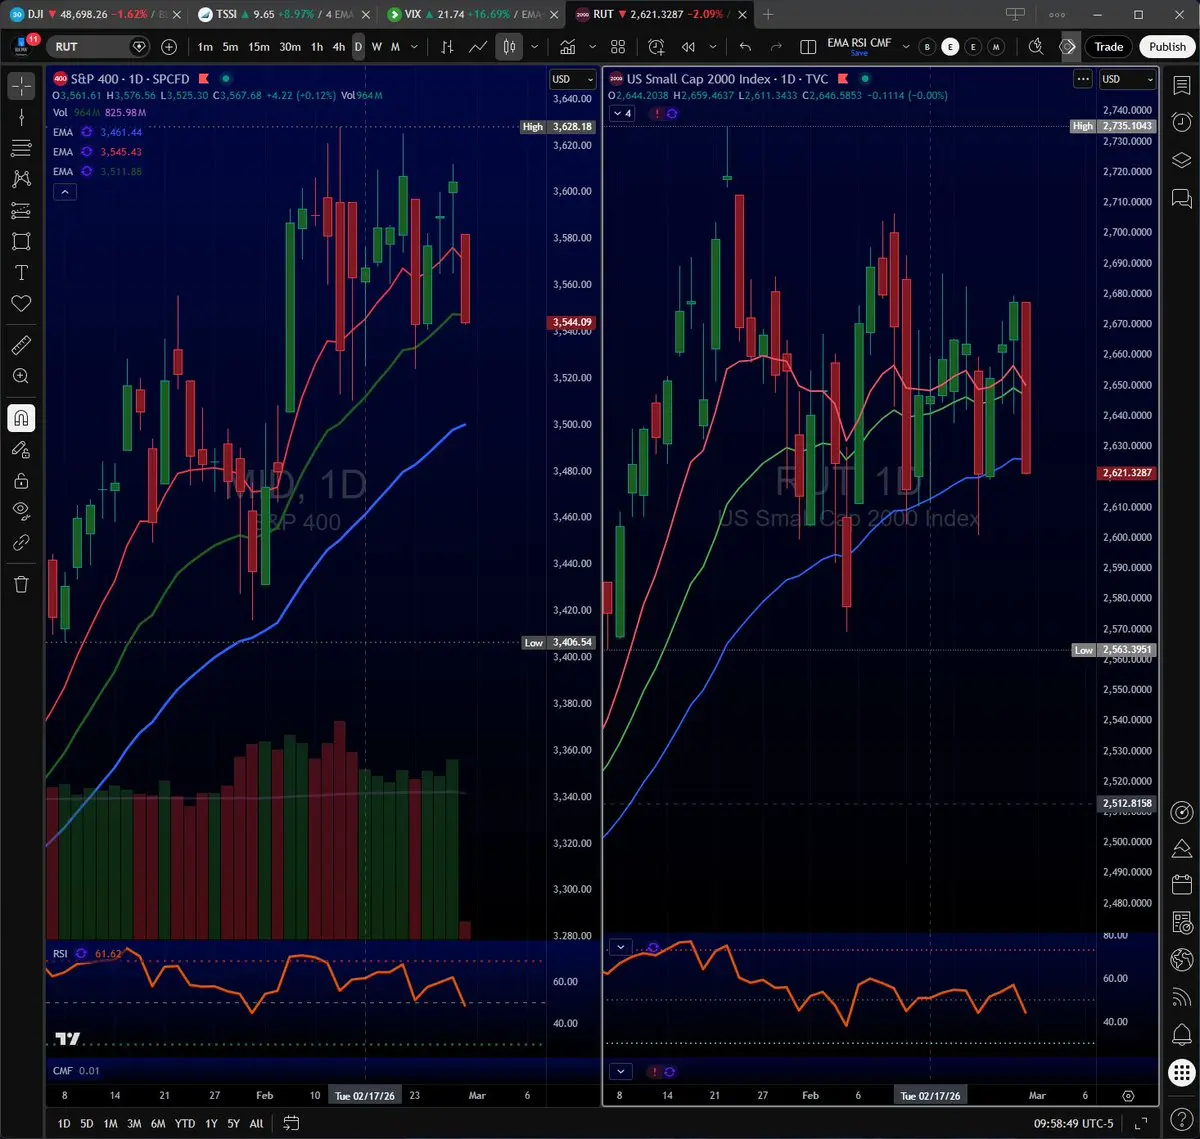Select the 15m timeframe
This screenshot has width=1200, height=1139.
259,47
